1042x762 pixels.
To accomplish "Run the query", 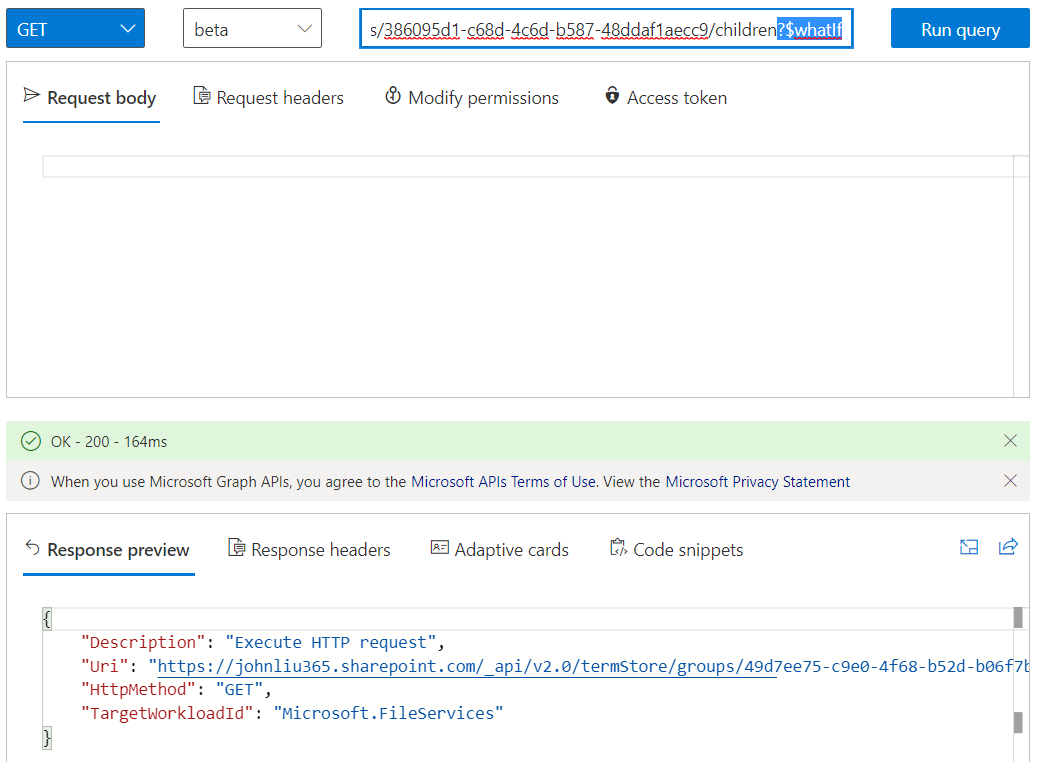I will (x=960, y=29).
